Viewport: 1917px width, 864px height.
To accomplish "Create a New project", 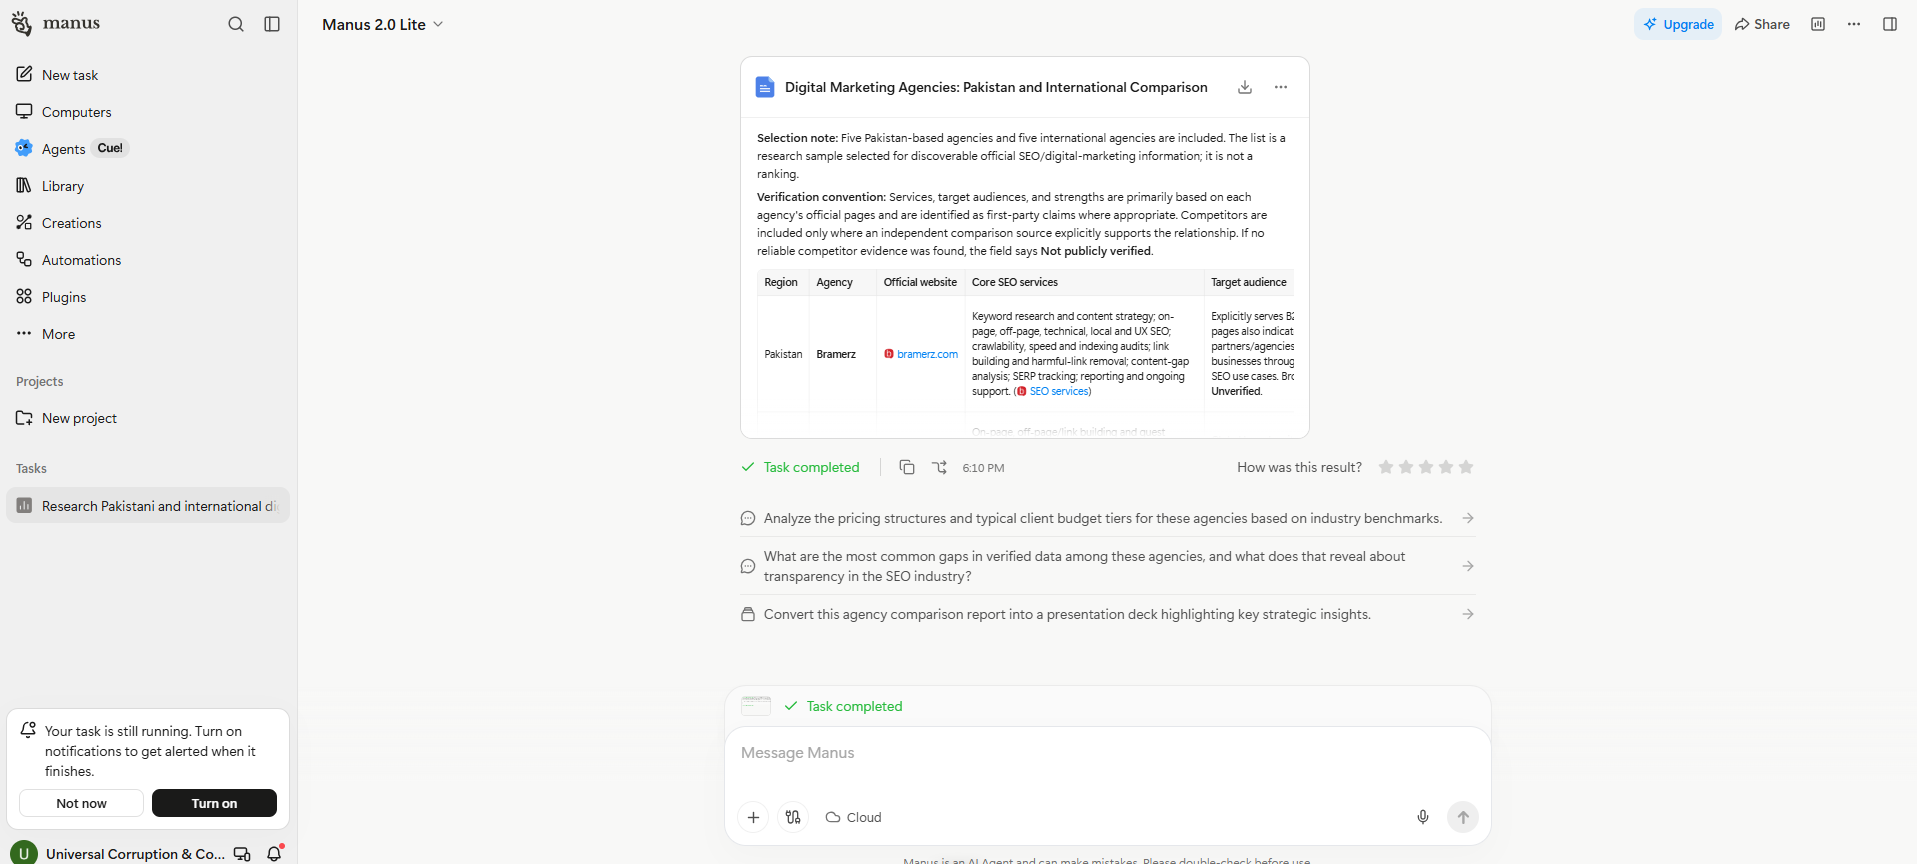I will [x=148, y=418].
